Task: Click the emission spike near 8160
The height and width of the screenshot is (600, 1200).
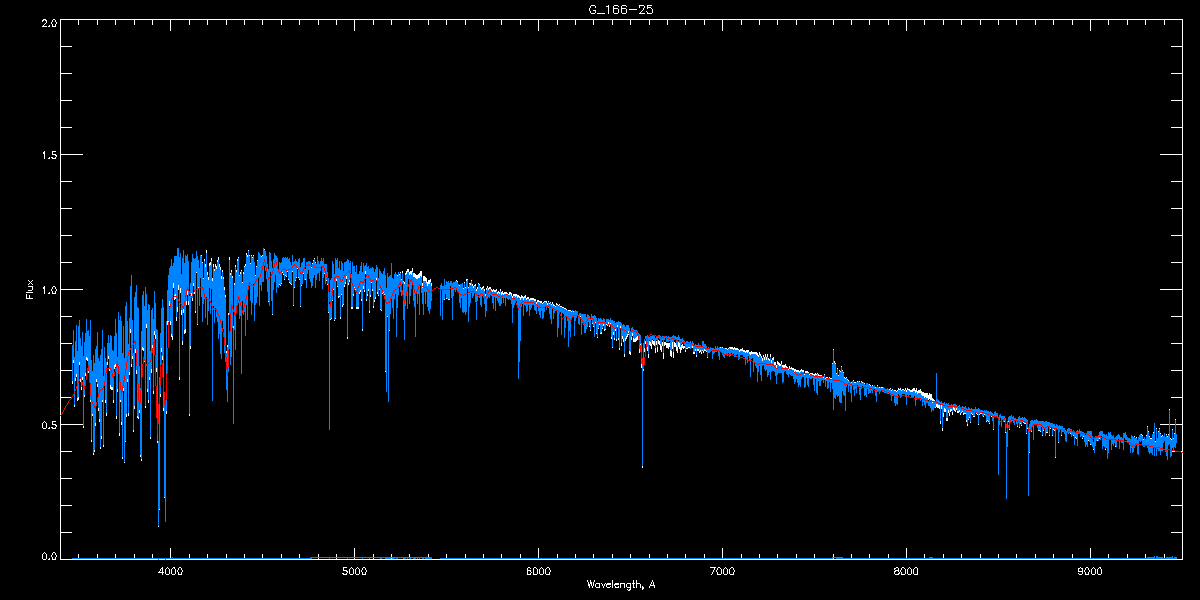Action: tap(936, 385)
